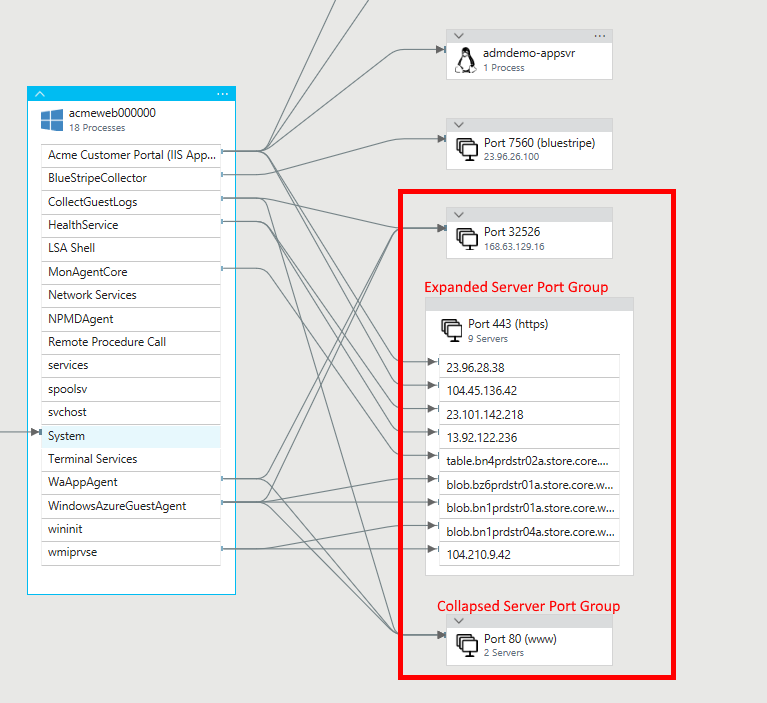Select the blob.bz6prdstr01a.store.core server

(x=529, y=484)
